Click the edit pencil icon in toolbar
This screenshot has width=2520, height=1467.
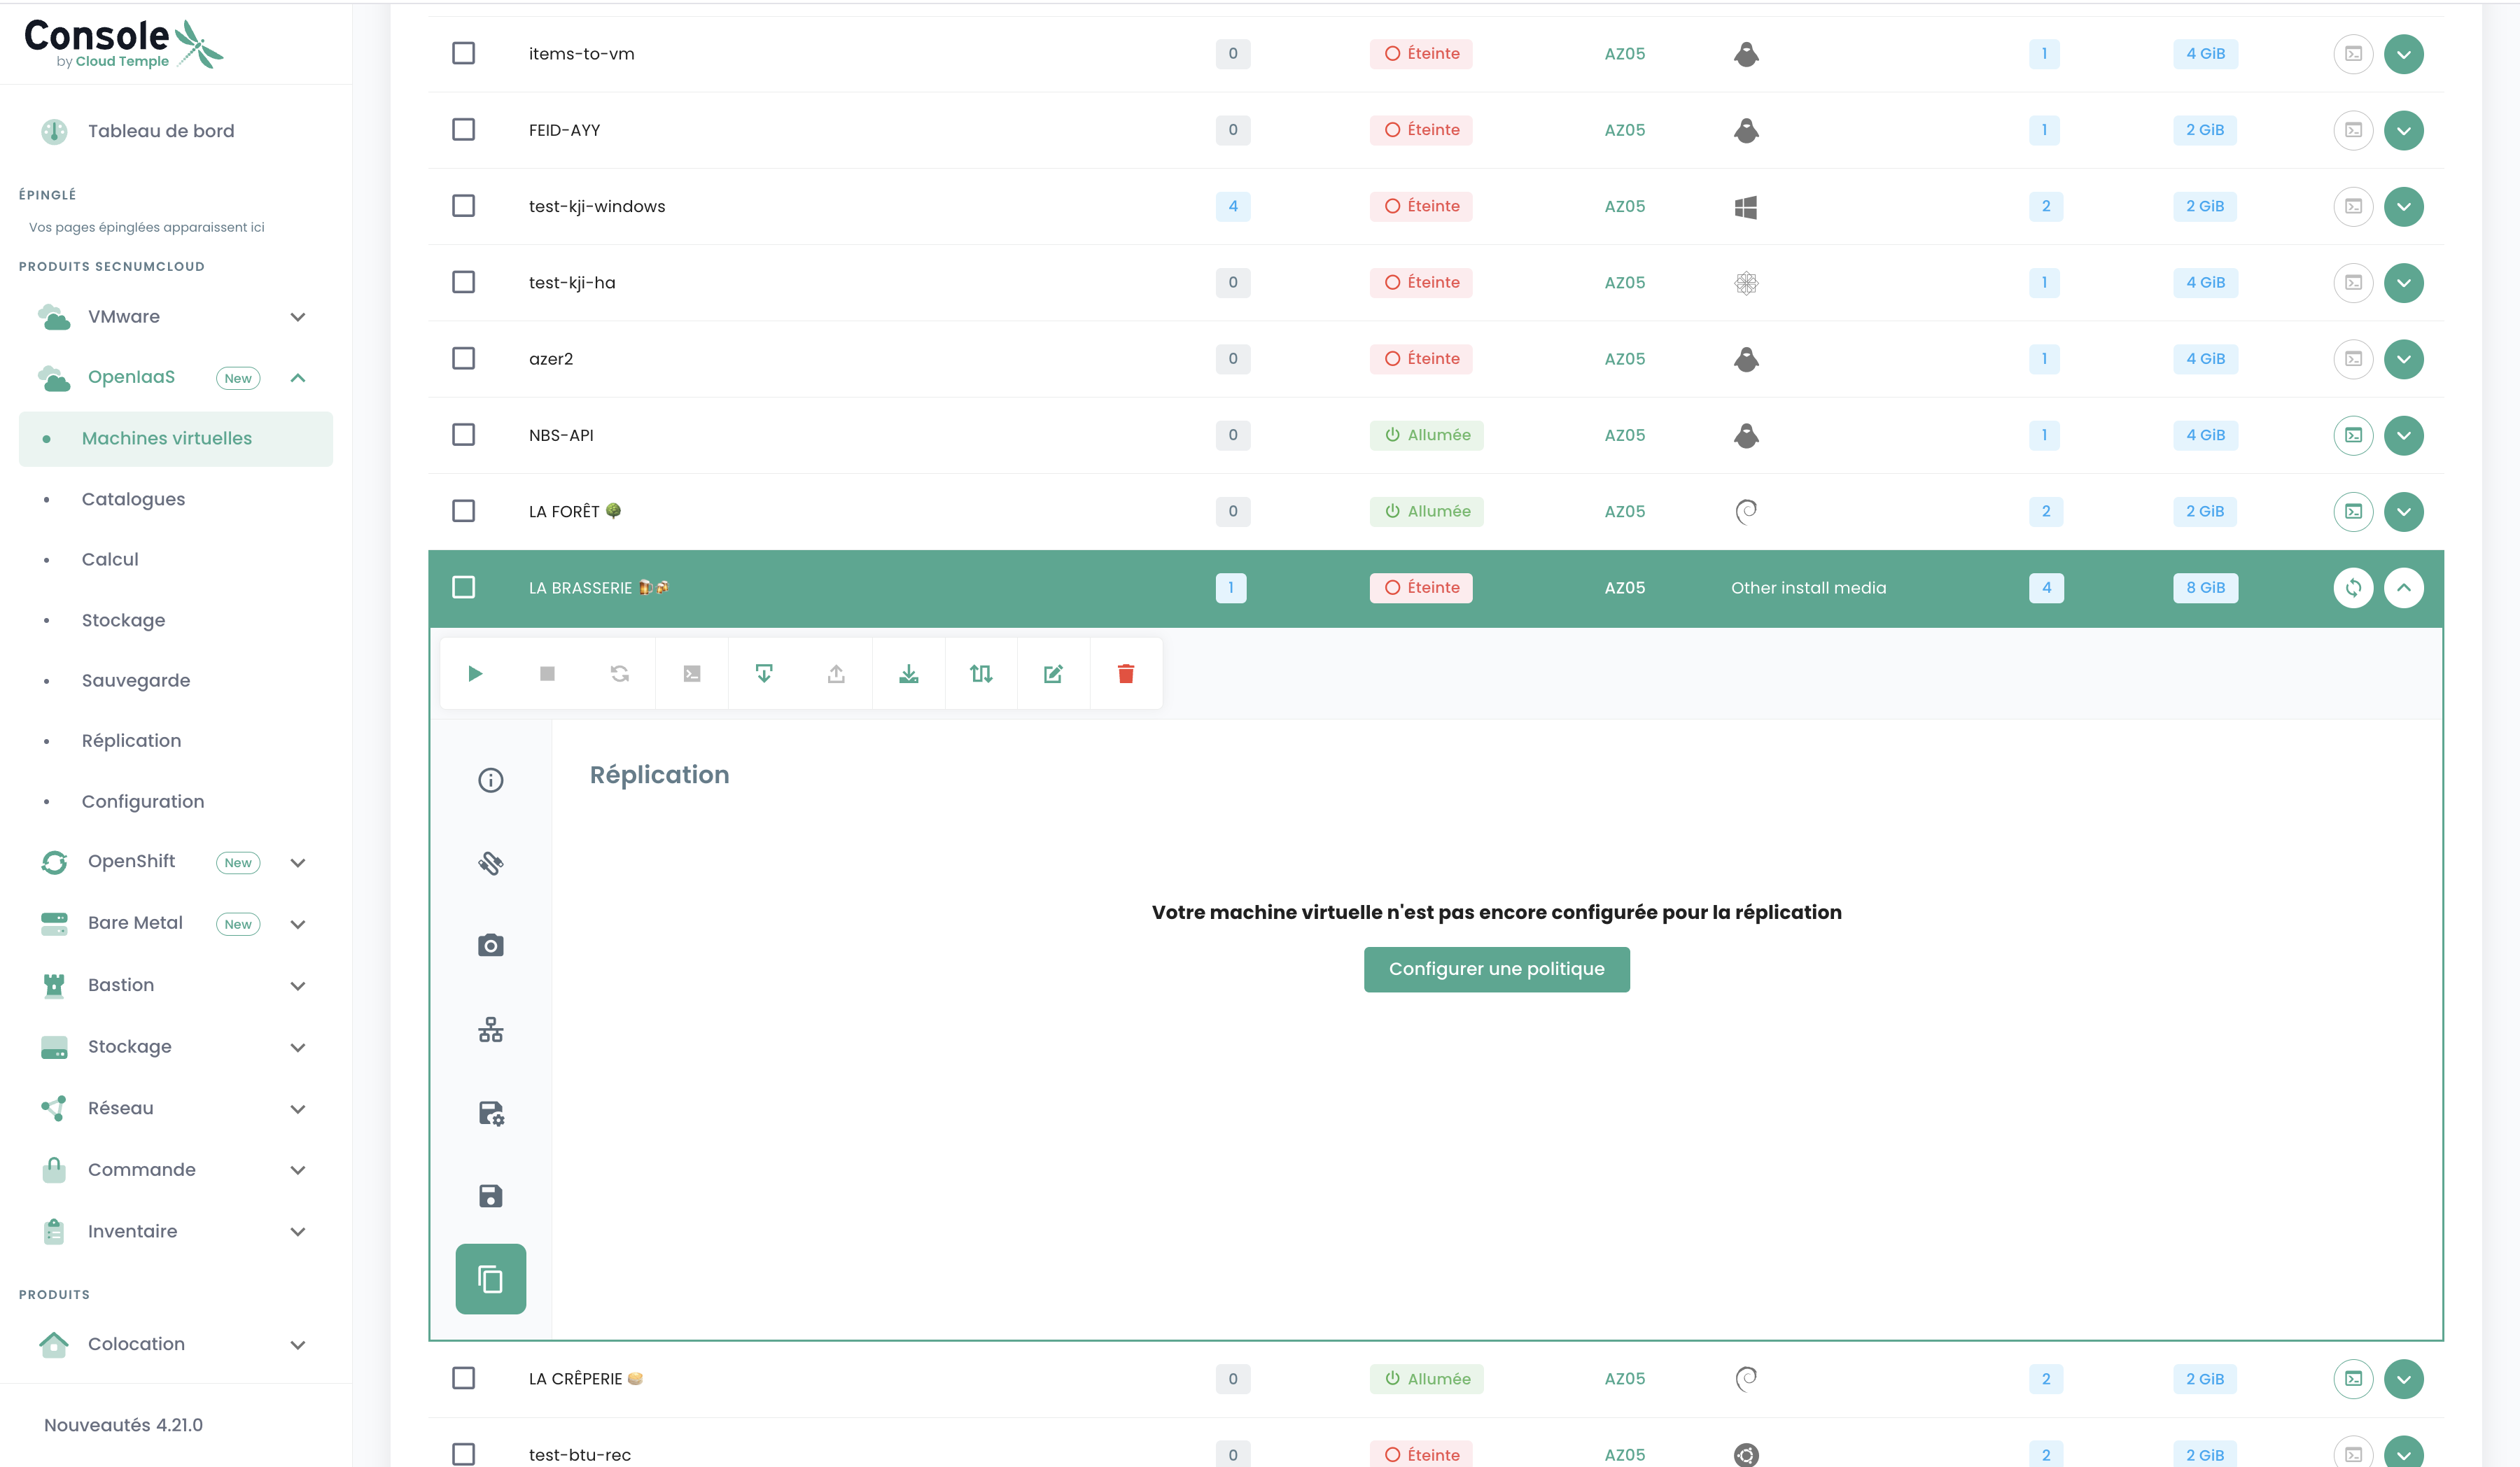[x=1053, y=674]
